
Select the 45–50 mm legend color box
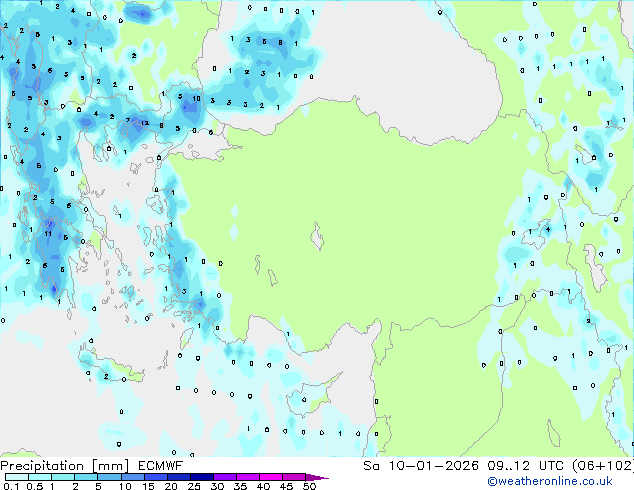pyautogui.click(x=294, y=477)
